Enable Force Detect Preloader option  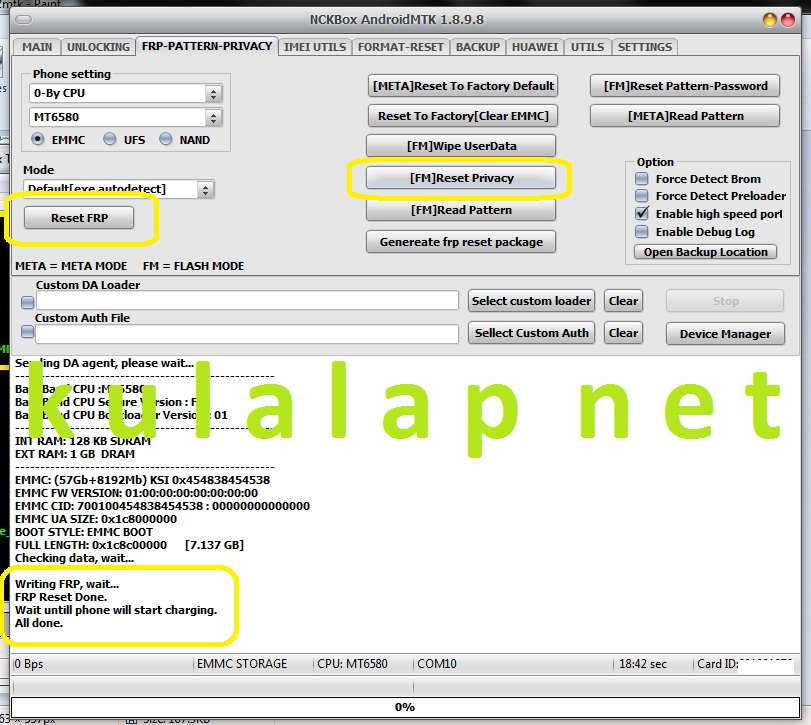642,196
